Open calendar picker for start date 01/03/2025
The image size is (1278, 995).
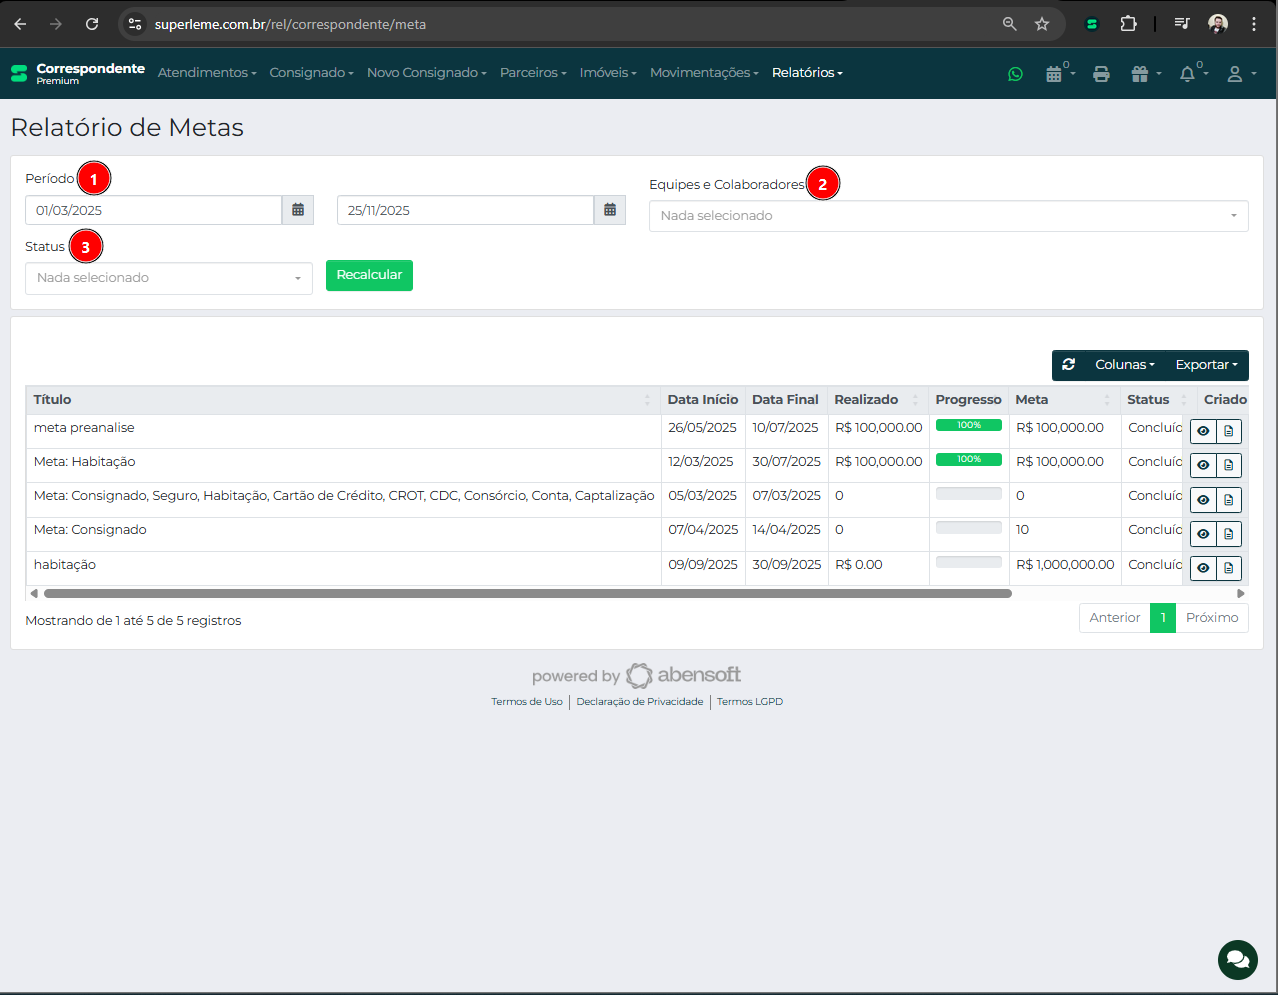click(x=298, y=210)
